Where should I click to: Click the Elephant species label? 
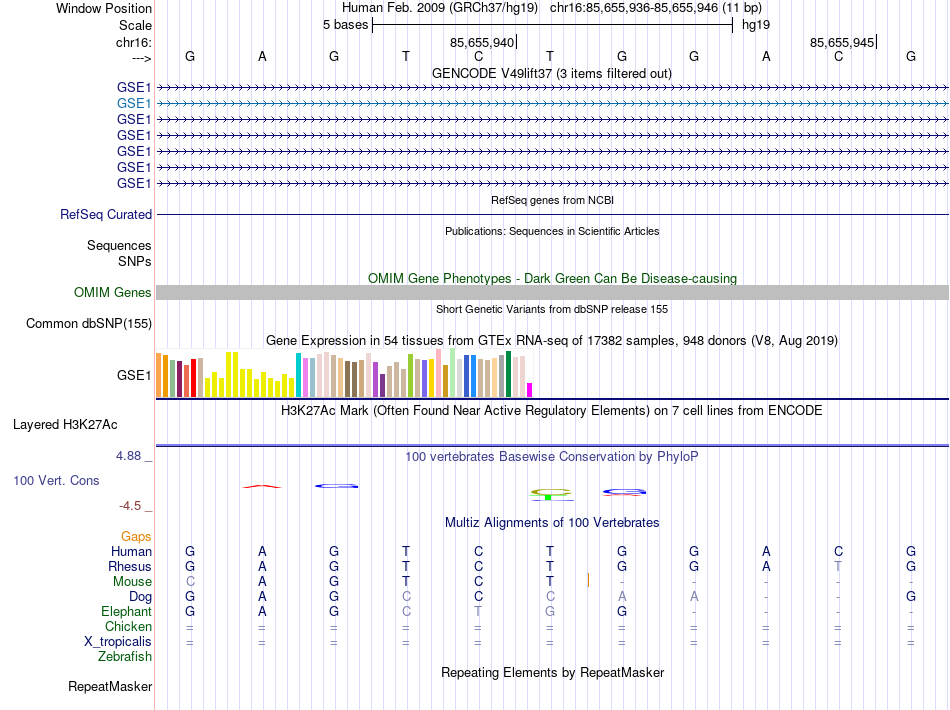point(126,611)
